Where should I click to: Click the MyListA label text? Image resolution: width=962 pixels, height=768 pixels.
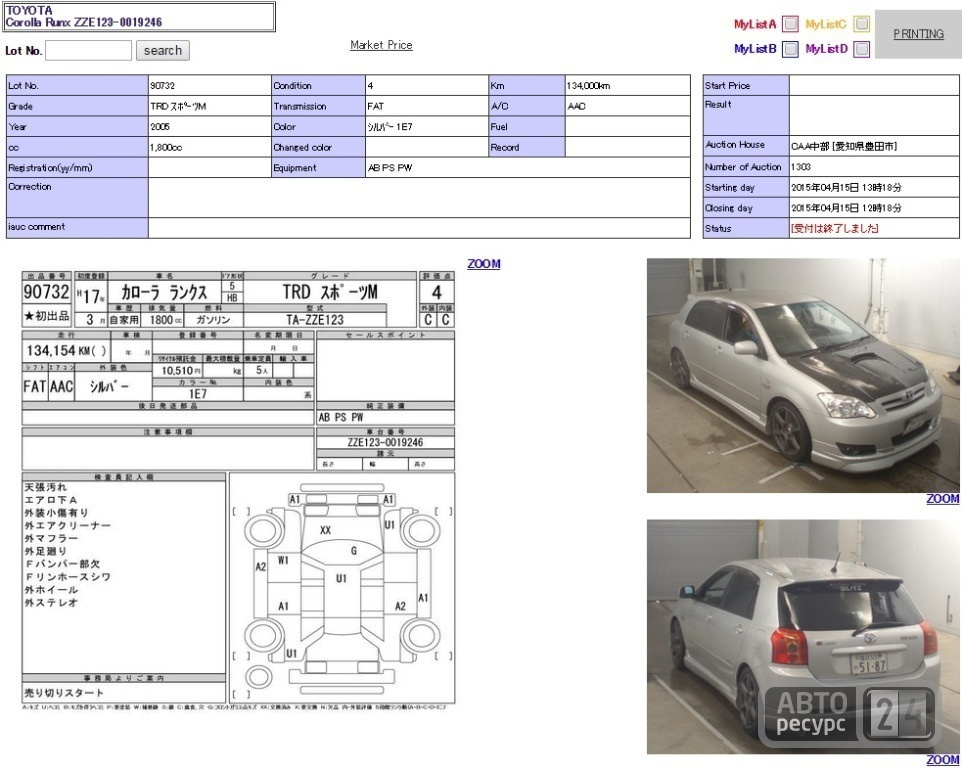click(x=755, y=24)
